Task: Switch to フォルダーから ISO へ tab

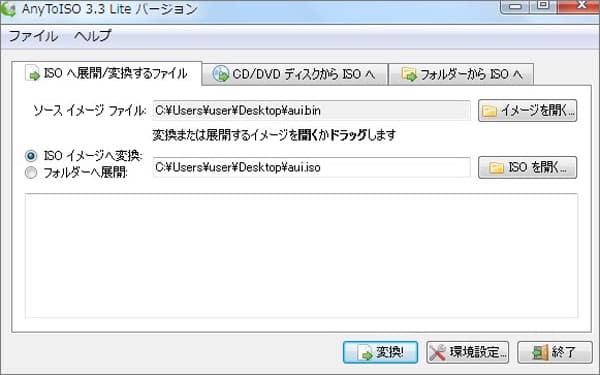Action: 461,74
